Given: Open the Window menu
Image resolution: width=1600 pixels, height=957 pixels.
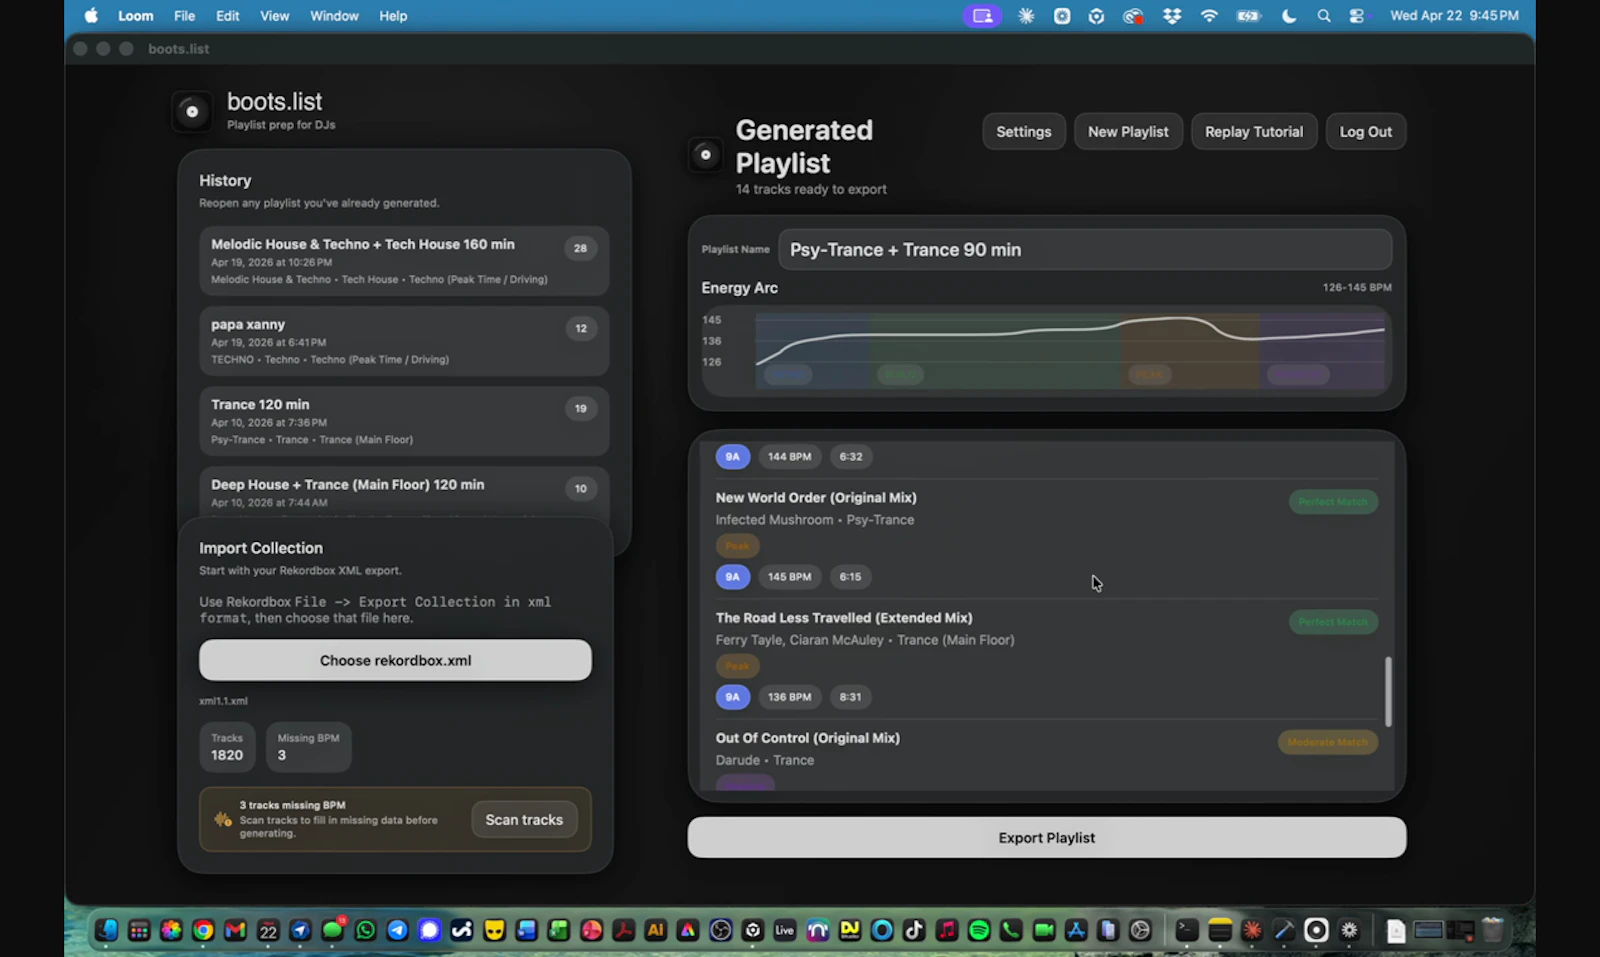Looking at the screenshot, I should click(x=334, y=16).
